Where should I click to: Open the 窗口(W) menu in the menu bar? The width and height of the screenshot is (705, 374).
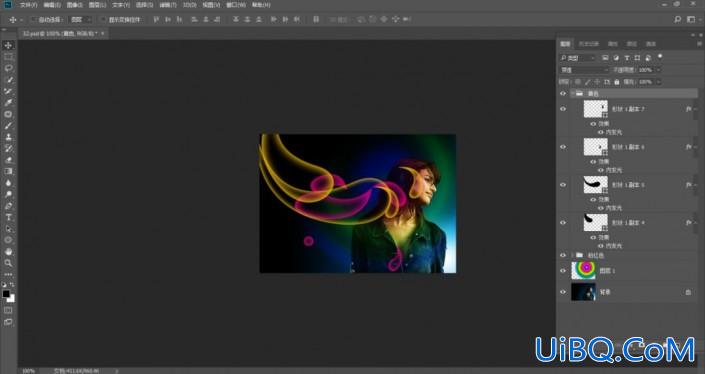tap(236, 5)
